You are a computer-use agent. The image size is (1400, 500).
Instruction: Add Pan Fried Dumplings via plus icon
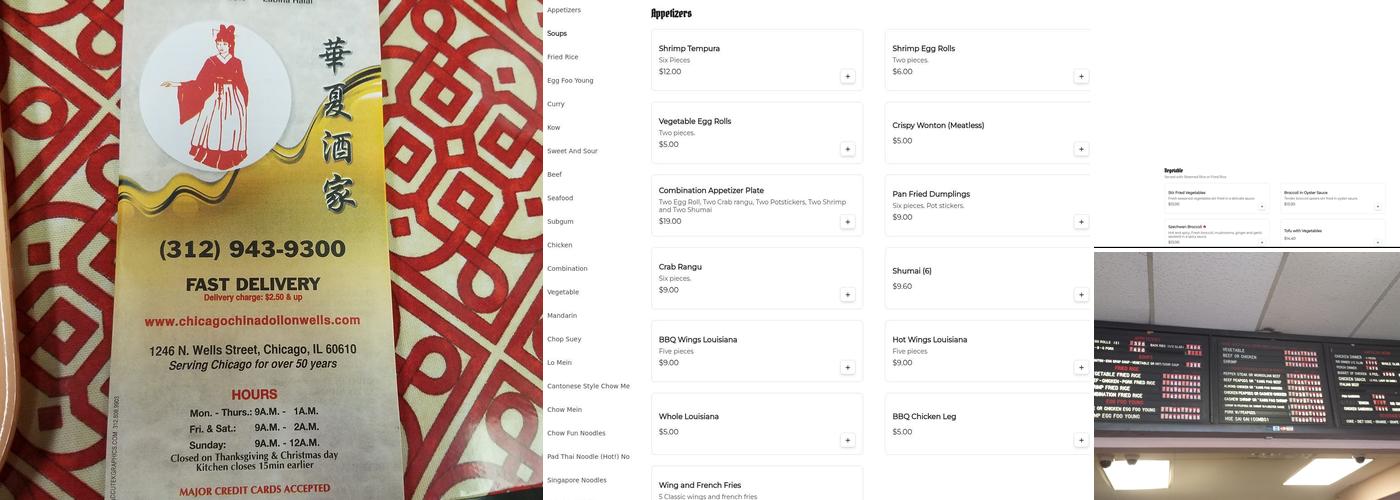[1081, 222]
